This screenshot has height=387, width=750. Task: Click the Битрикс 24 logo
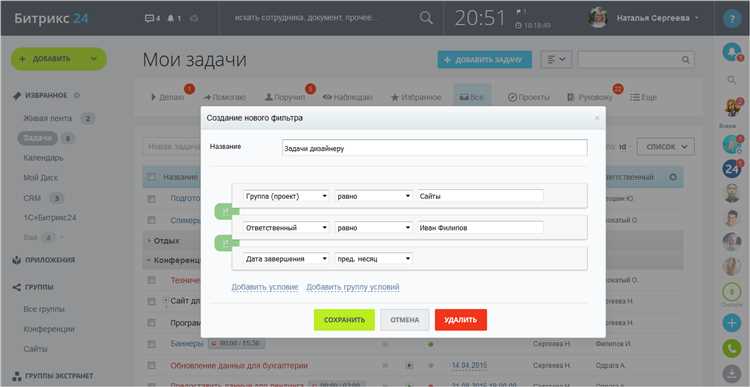51,18
